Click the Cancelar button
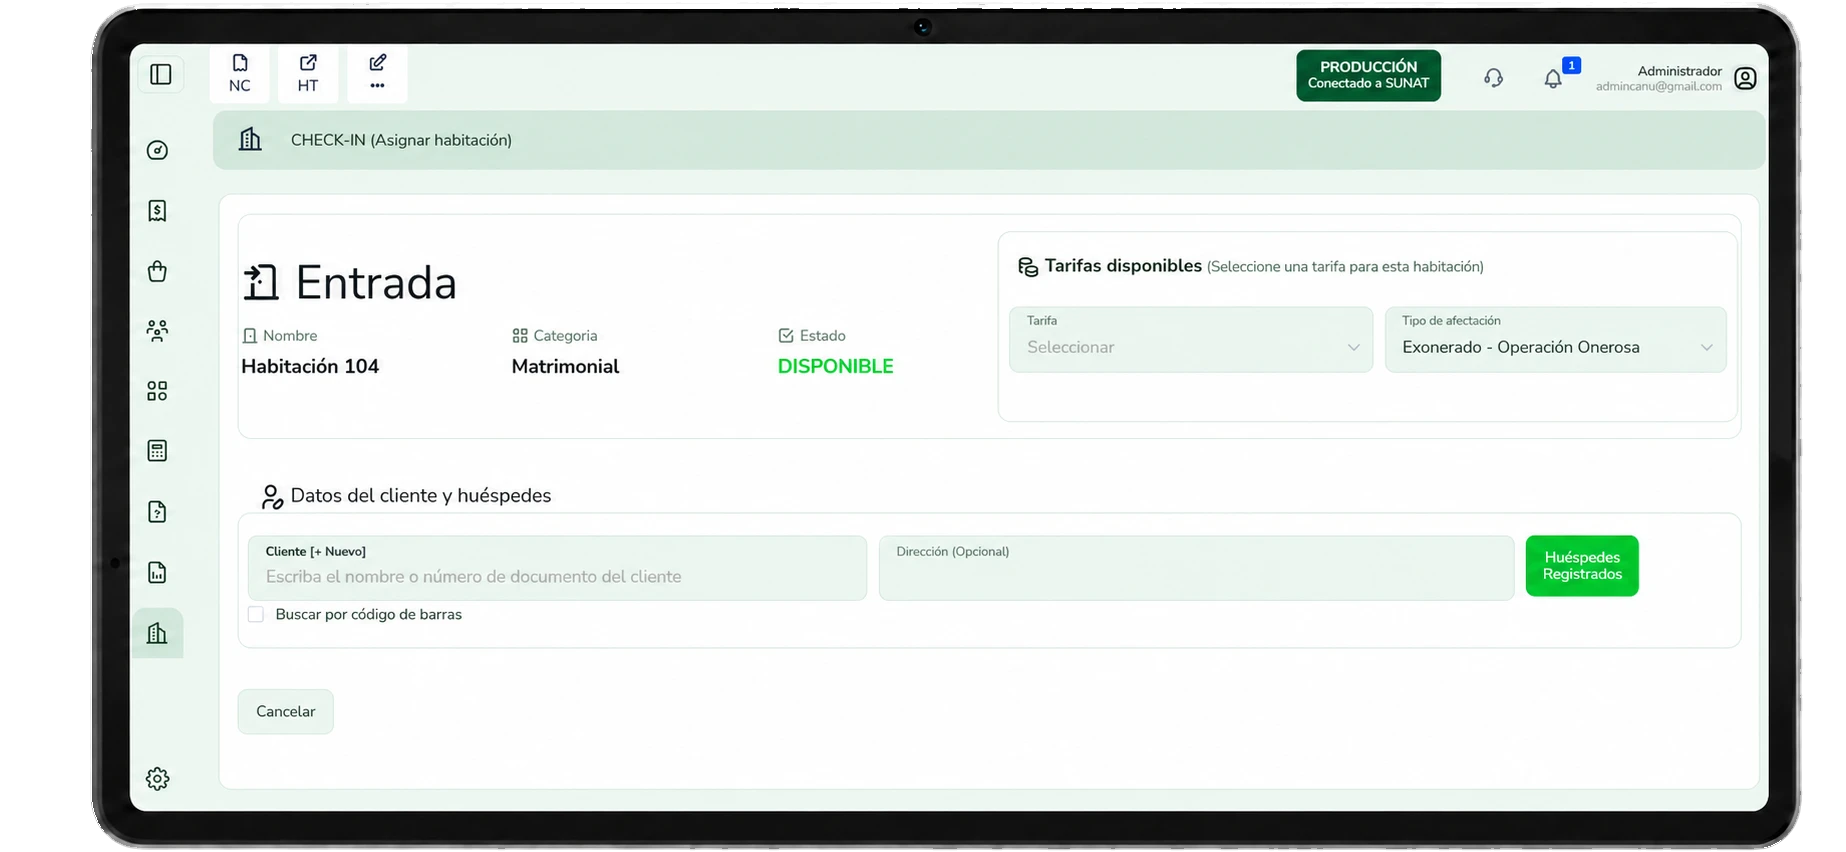The height and width of the screenshot is (852, 1846). click(285, 712)
